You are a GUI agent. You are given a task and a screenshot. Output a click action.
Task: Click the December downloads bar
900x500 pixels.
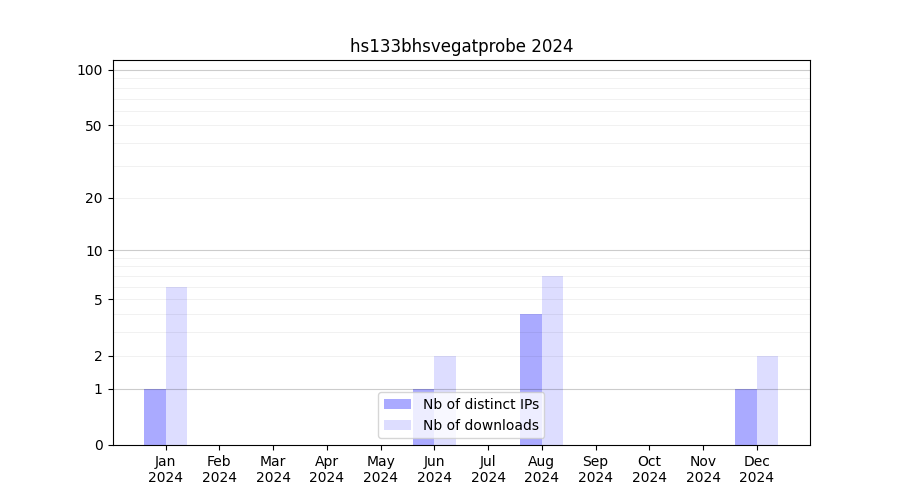[767, 400]
